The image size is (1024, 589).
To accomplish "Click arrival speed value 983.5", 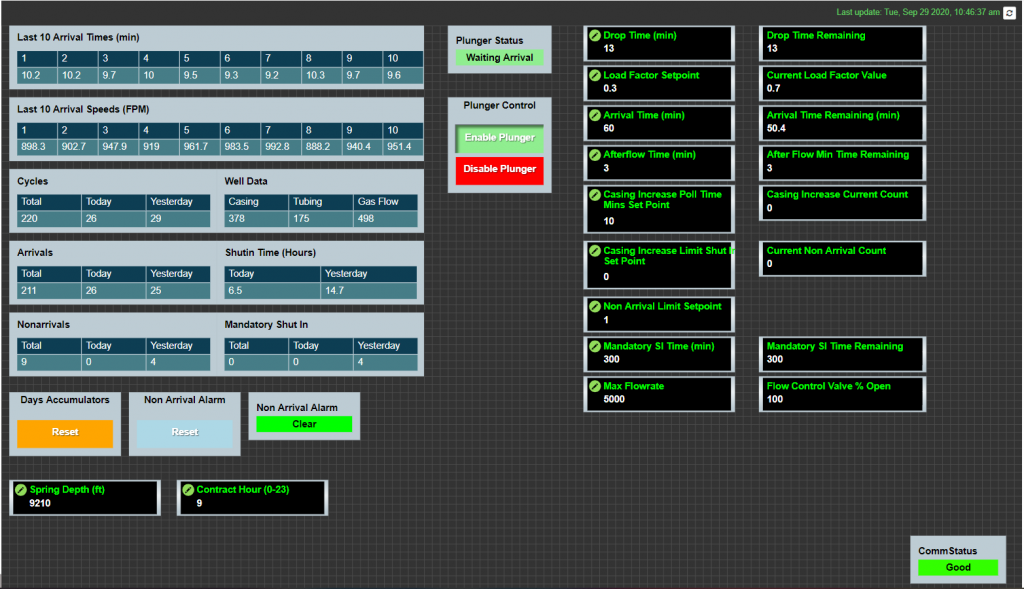I will (x=240, y=147).
